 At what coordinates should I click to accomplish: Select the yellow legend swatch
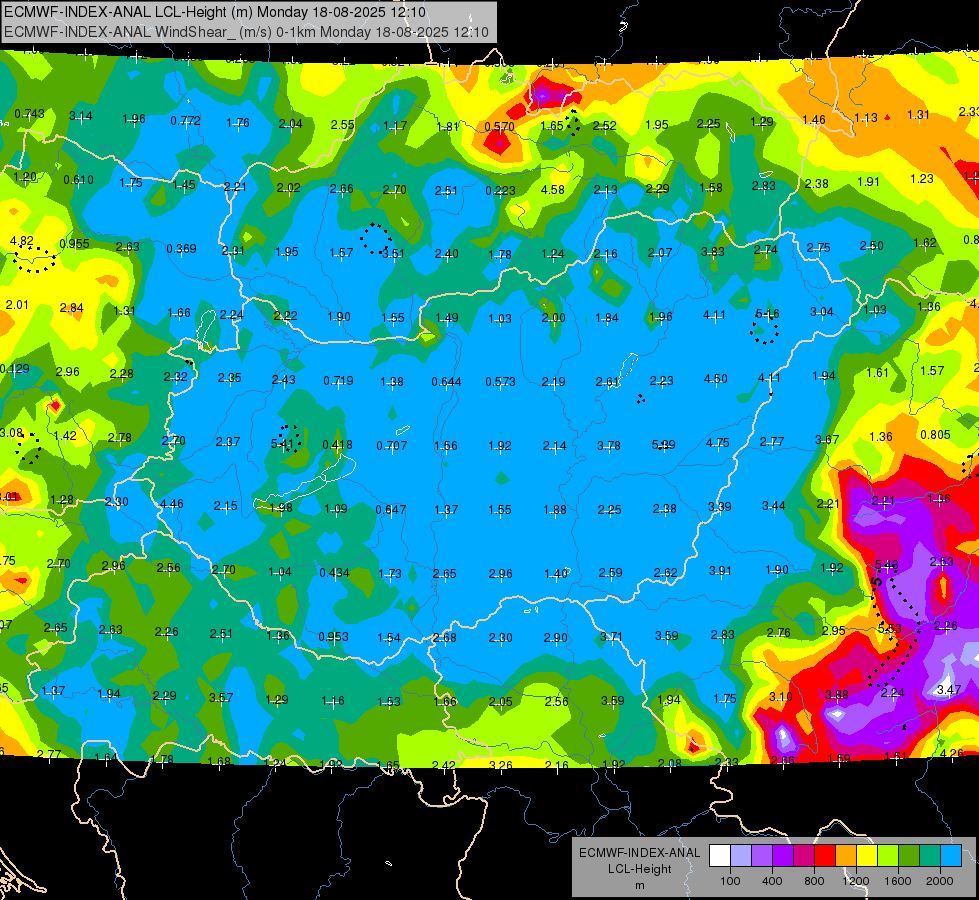click(867, 855)
